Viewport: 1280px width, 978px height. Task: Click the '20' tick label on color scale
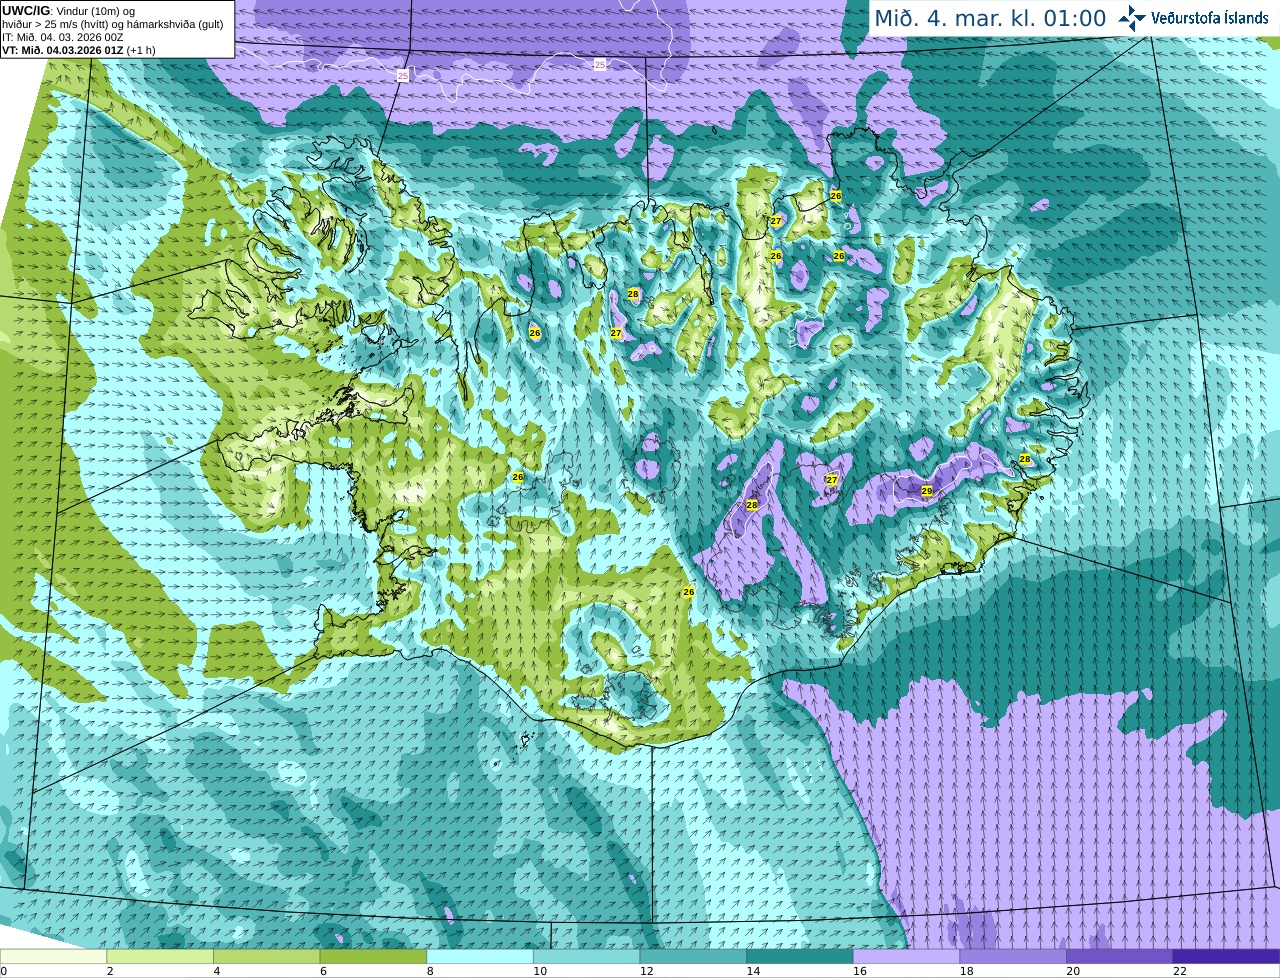(x=1073, y=971)
